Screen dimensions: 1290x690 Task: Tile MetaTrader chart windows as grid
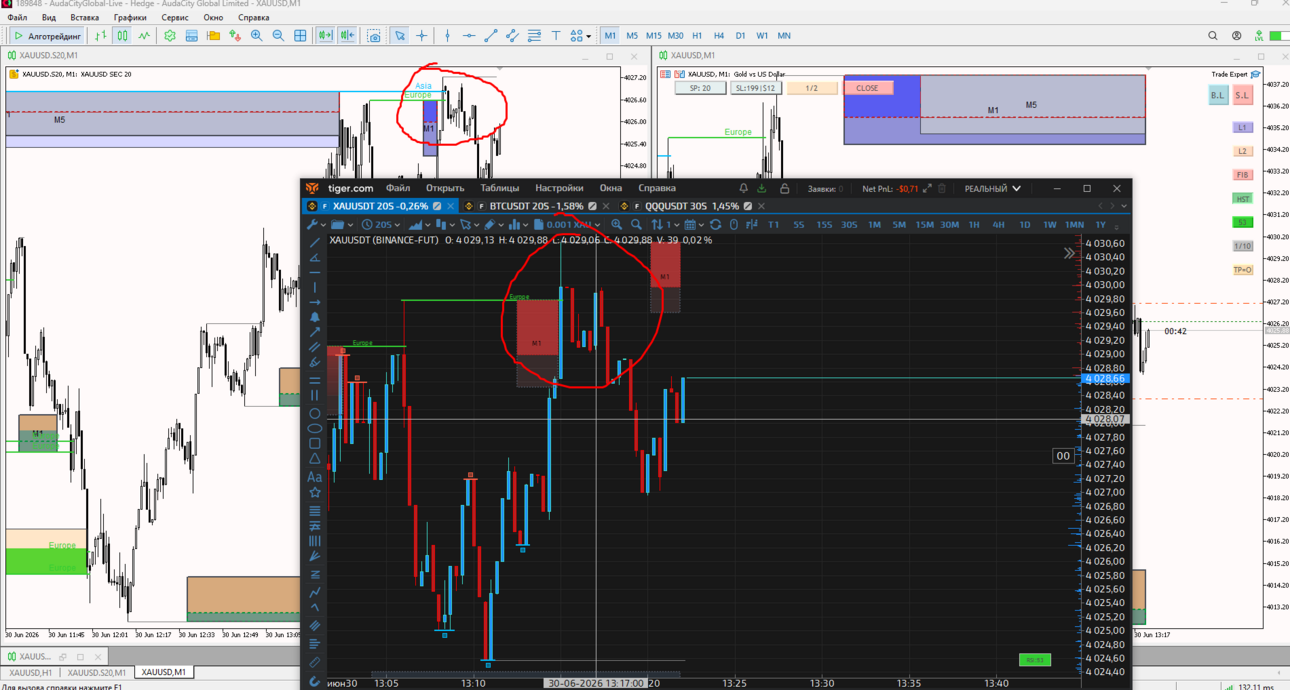(x=300, y=36)
